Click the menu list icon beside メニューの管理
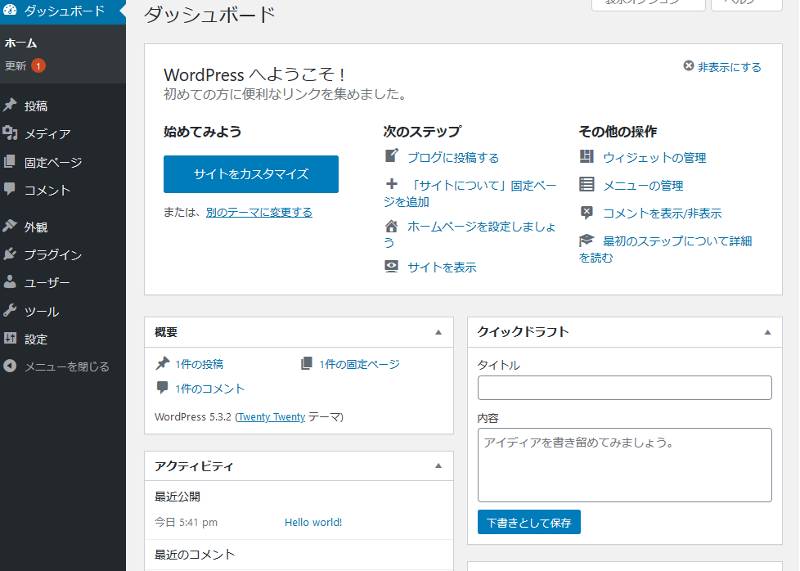Screen dimensions: 800x571 click(x=587, y=184)
